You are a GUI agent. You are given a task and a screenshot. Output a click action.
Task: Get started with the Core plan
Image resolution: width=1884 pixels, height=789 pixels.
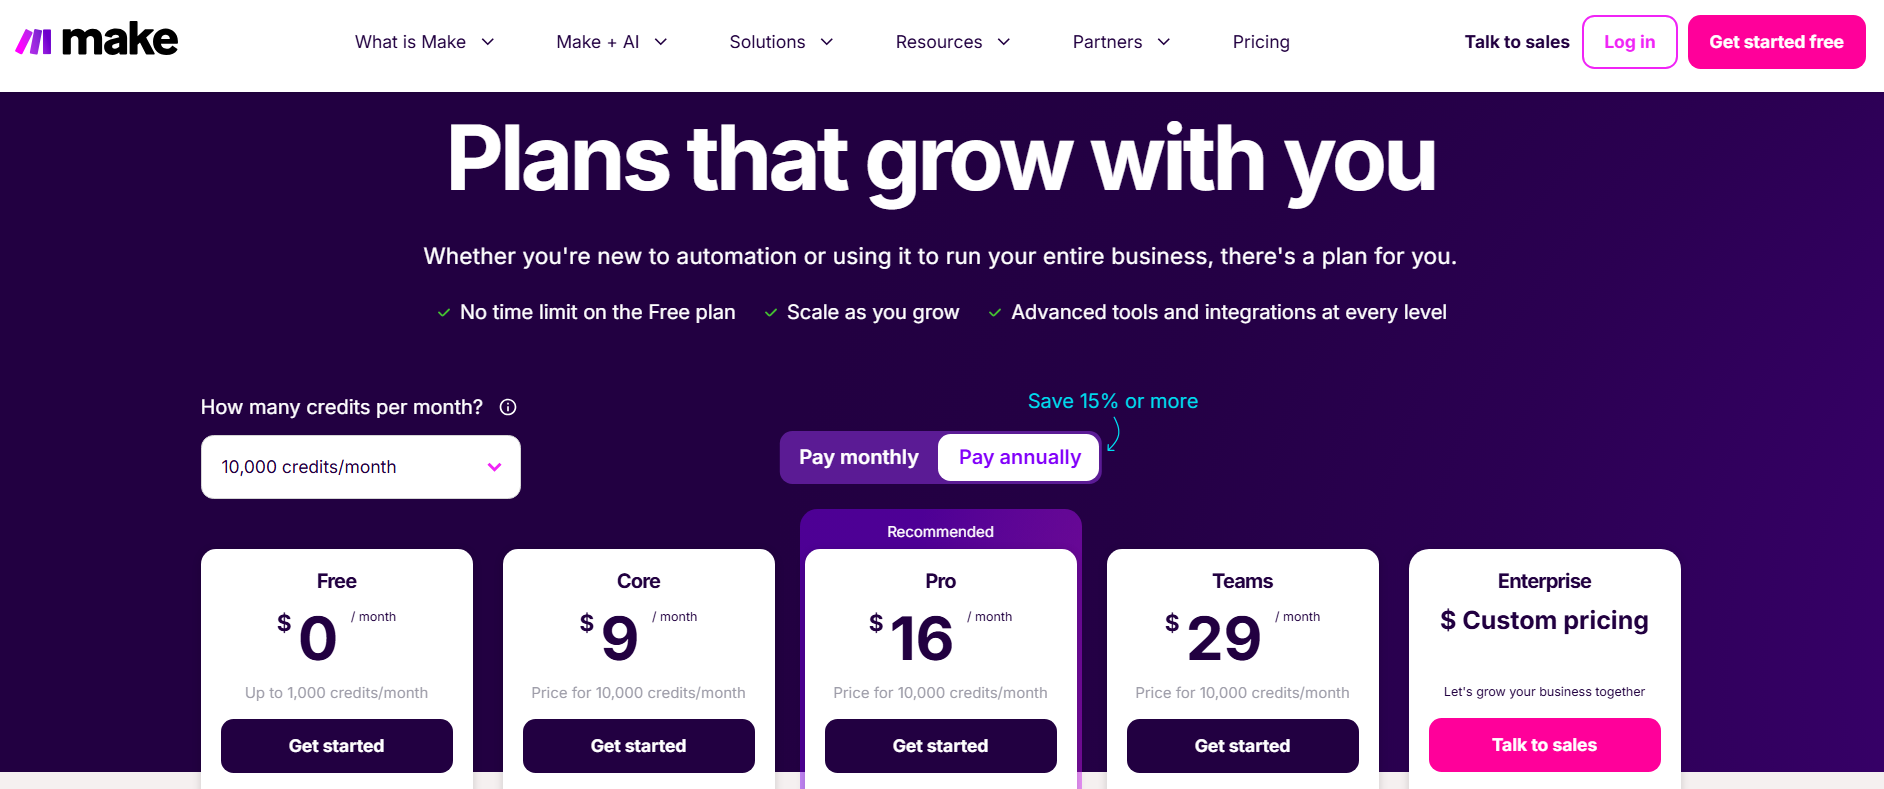[x=639, y=746]
